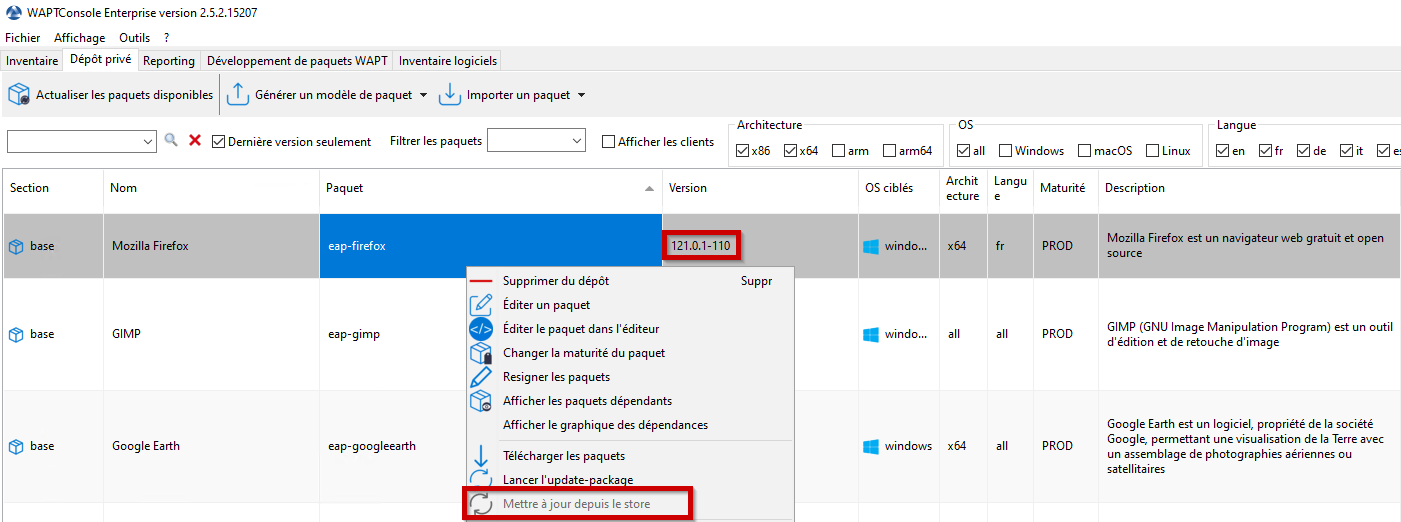Click the Actualiser les paquets disponibles package icon

tap(19, 95)
